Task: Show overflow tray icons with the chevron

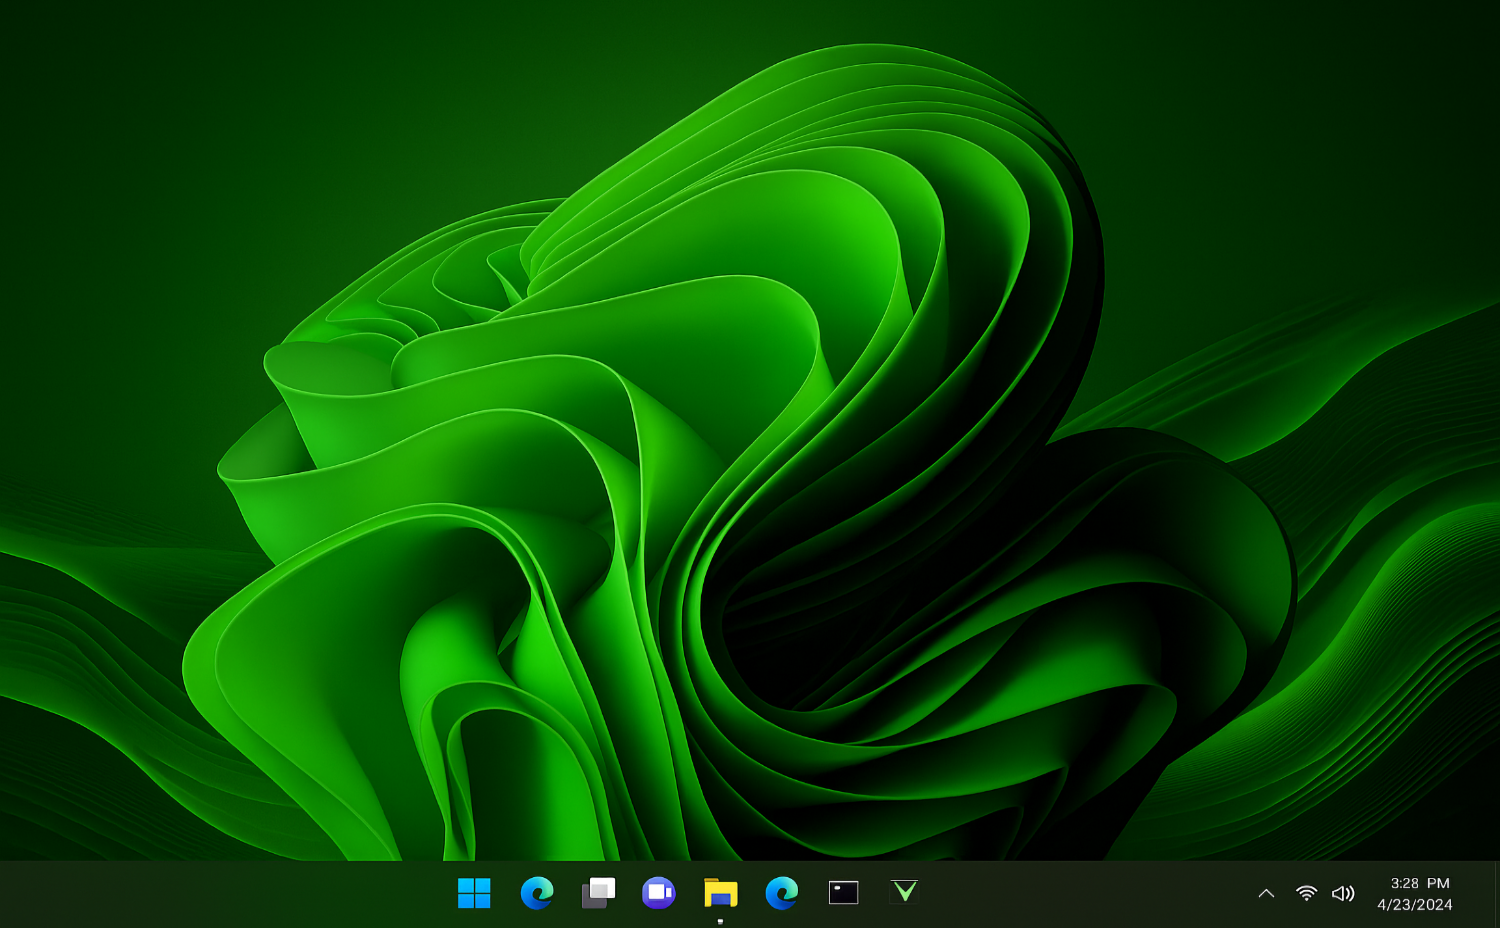Action: click(x=1266, y=893)
